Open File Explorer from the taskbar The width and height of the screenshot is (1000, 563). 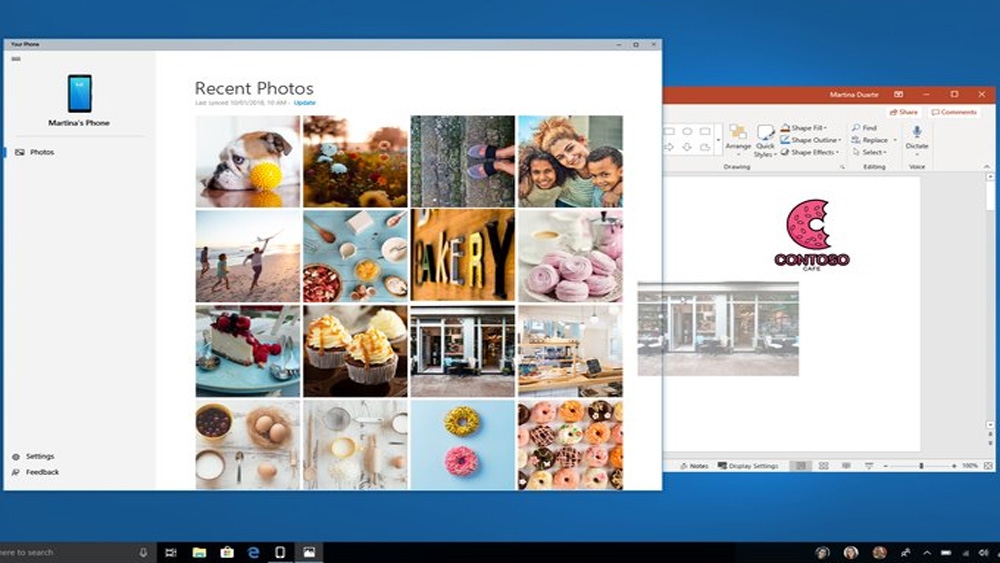(x=199, y=553)
